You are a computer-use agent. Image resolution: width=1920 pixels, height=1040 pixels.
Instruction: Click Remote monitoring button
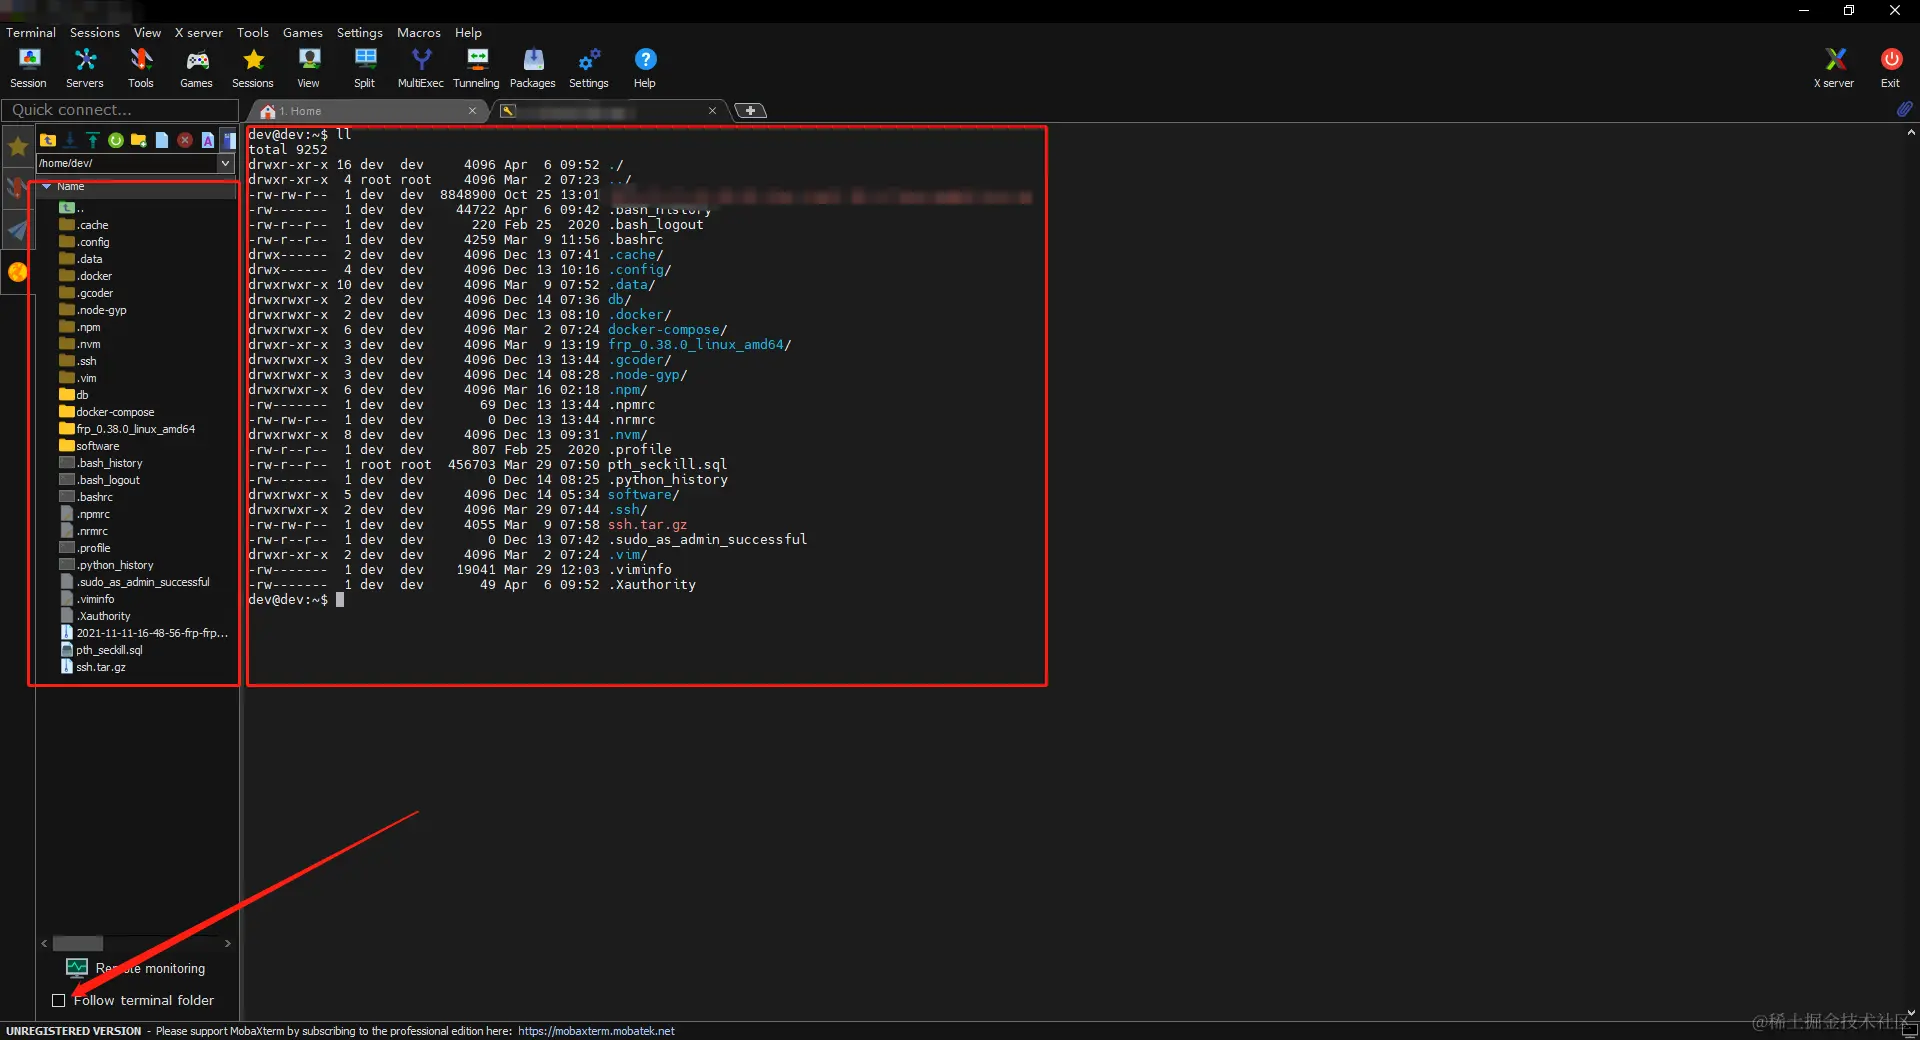pyautogui.click(x=136, y=968)
